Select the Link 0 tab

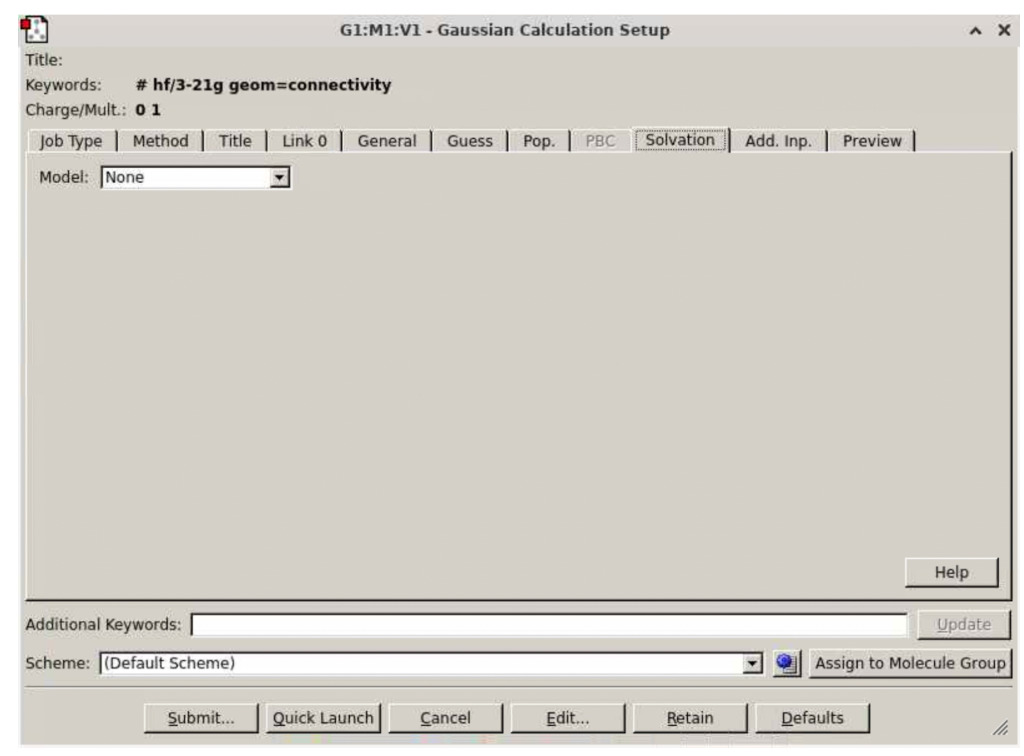[x=304, y=141]
